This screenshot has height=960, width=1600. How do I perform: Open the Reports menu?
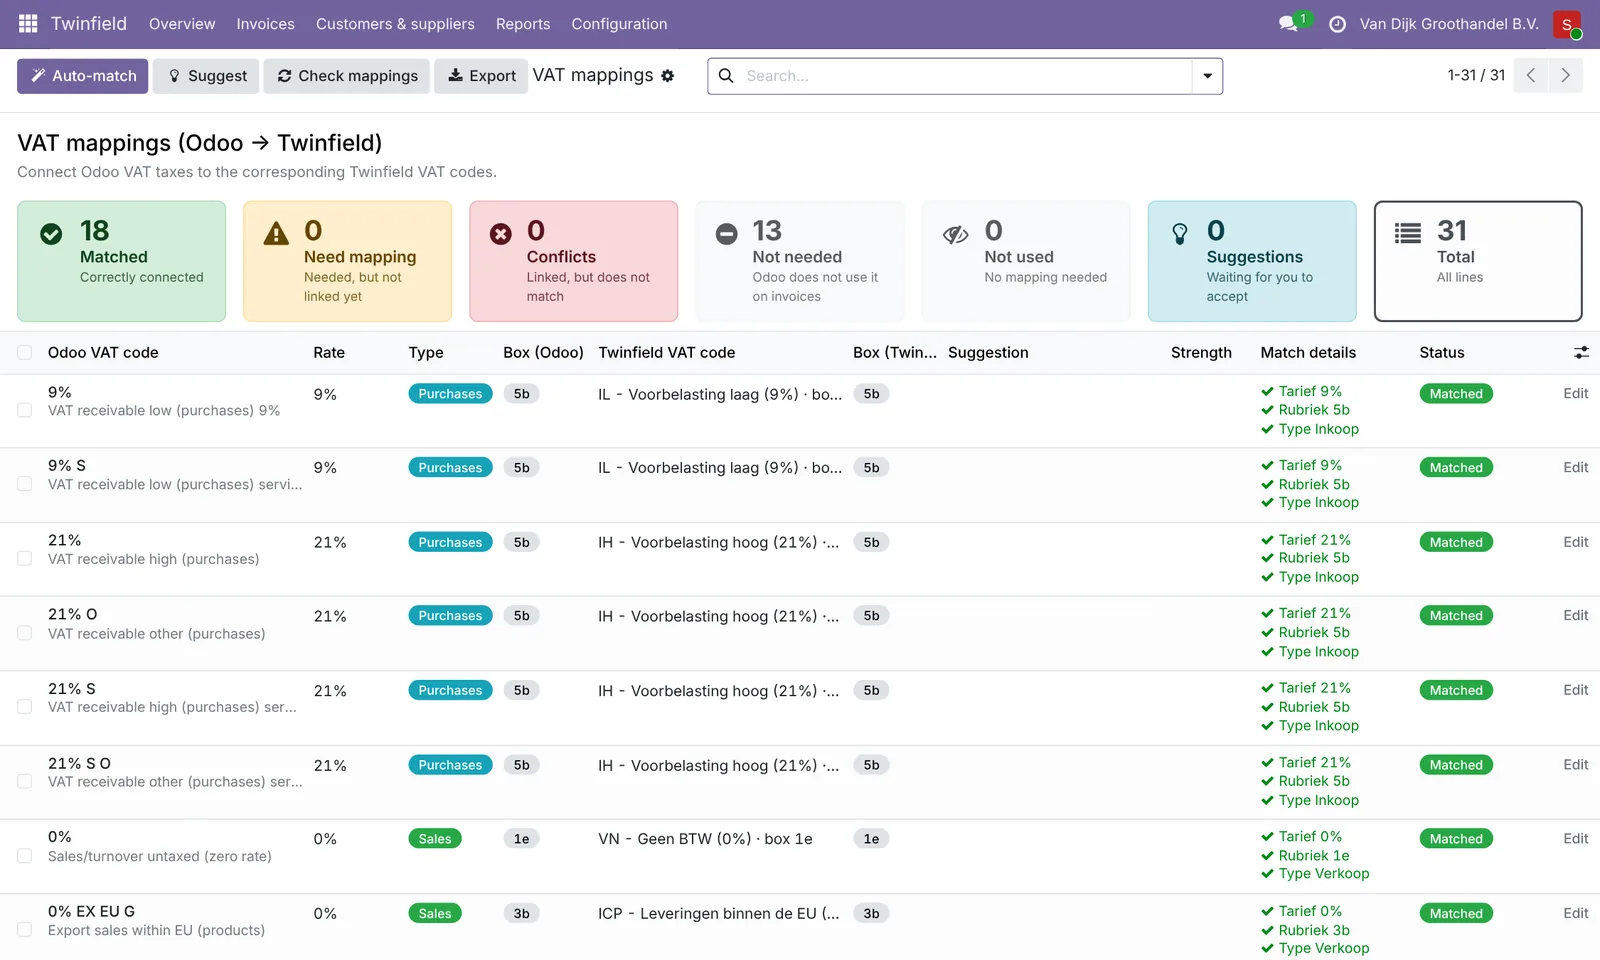pos(523,24)
